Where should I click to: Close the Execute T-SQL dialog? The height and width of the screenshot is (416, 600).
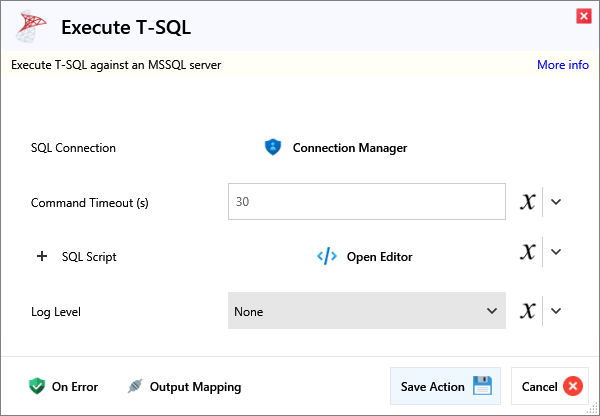pyautogui.click(x=583, y=16)
